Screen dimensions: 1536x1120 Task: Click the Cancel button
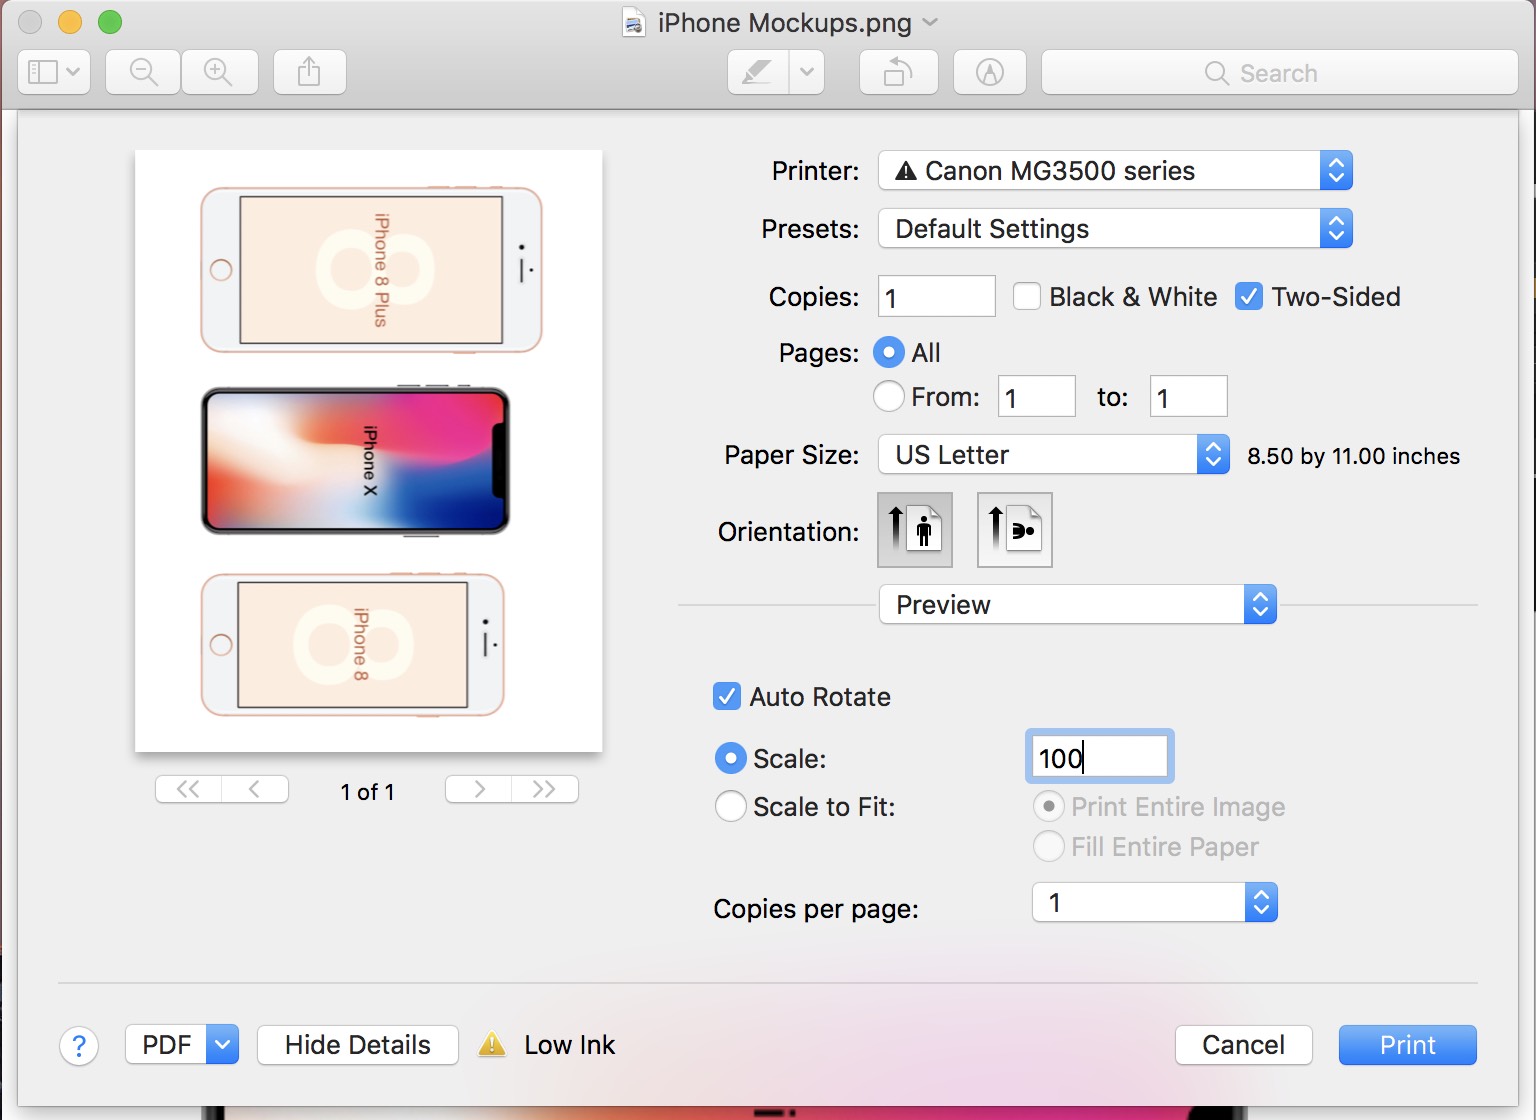click(1243, 1045)
